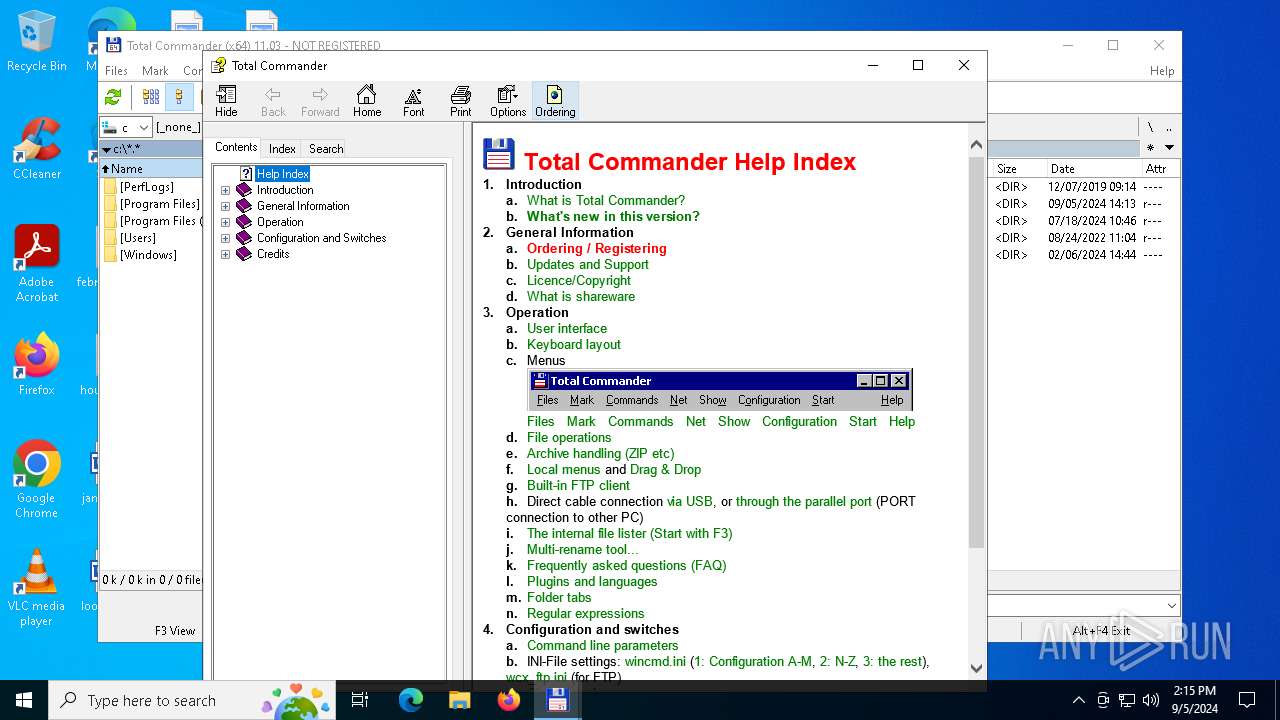This screenshot has width=1280, height=720.
Task: Open the Folder tabs link
Action: click(x=559, y=597)
